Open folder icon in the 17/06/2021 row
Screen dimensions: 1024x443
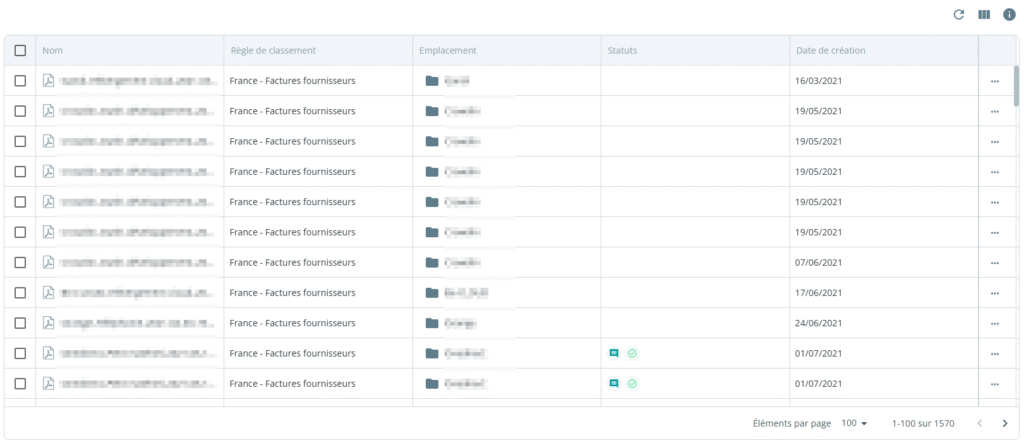[432, 293]
